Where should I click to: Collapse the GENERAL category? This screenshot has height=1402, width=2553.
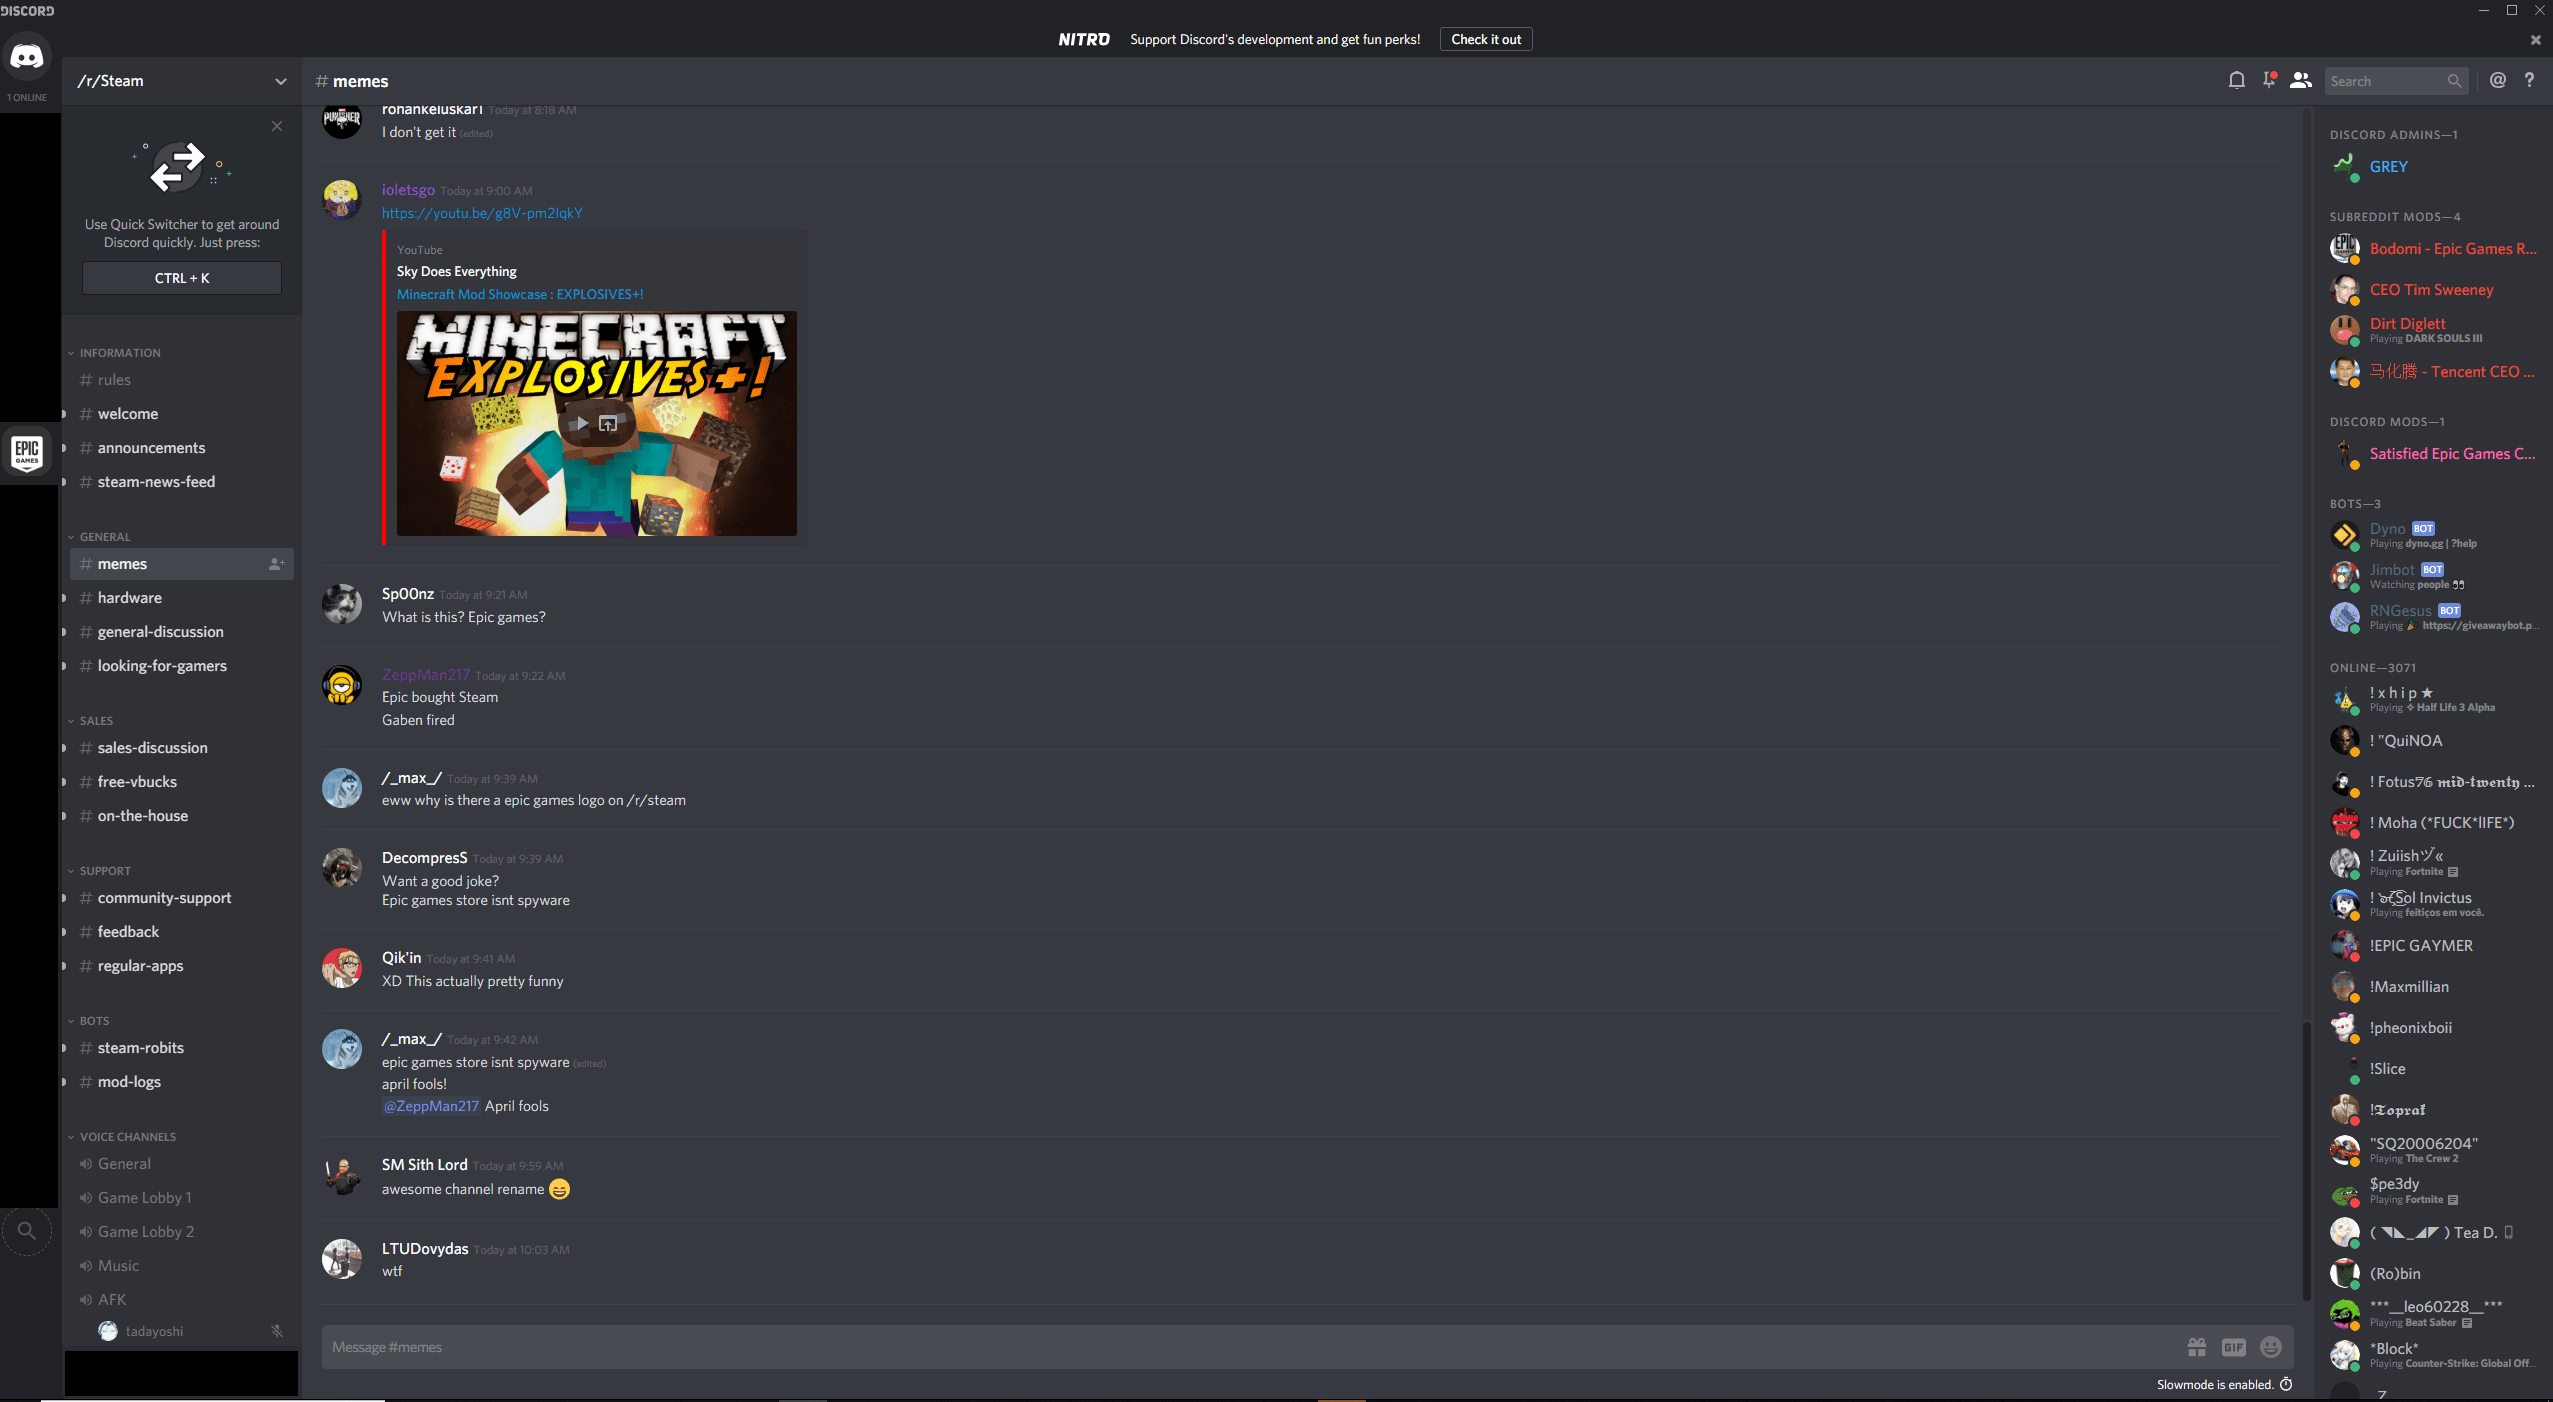pos(101,536)
